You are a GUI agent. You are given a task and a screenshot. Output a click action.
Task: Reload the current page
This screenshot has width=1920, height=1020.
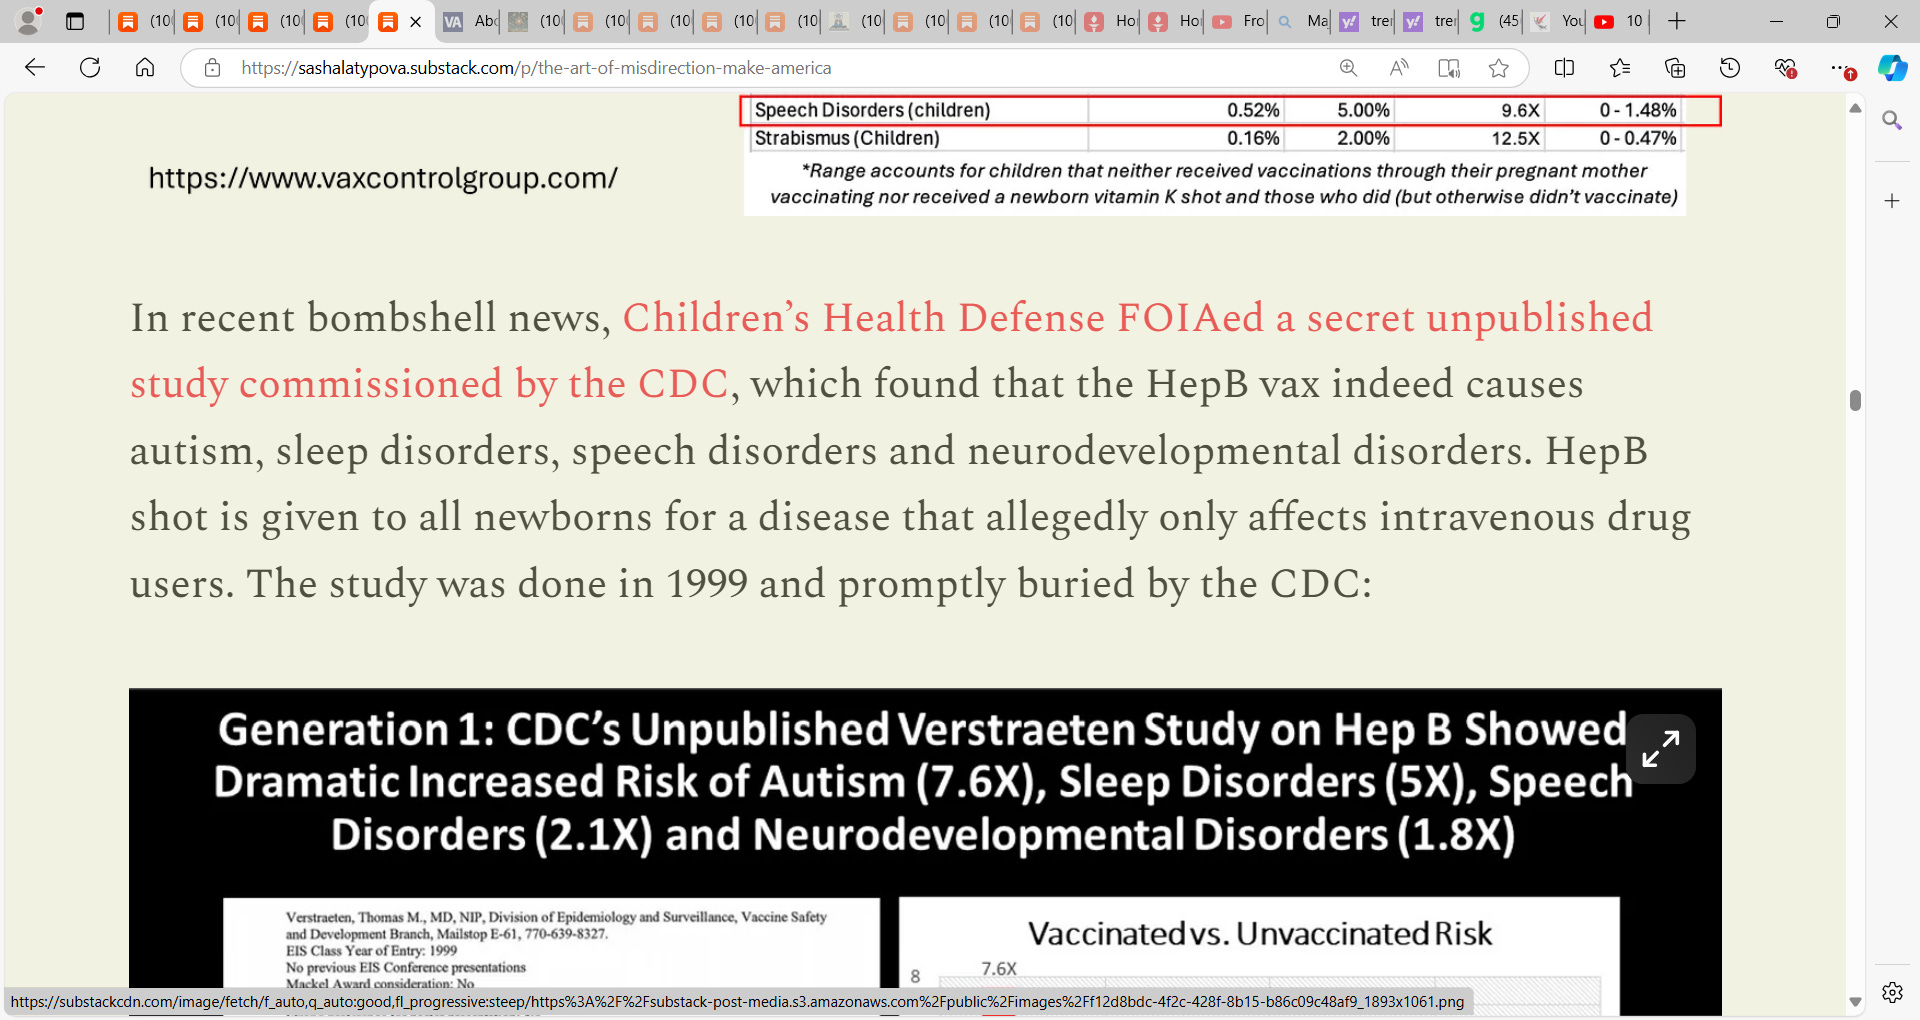90,67
